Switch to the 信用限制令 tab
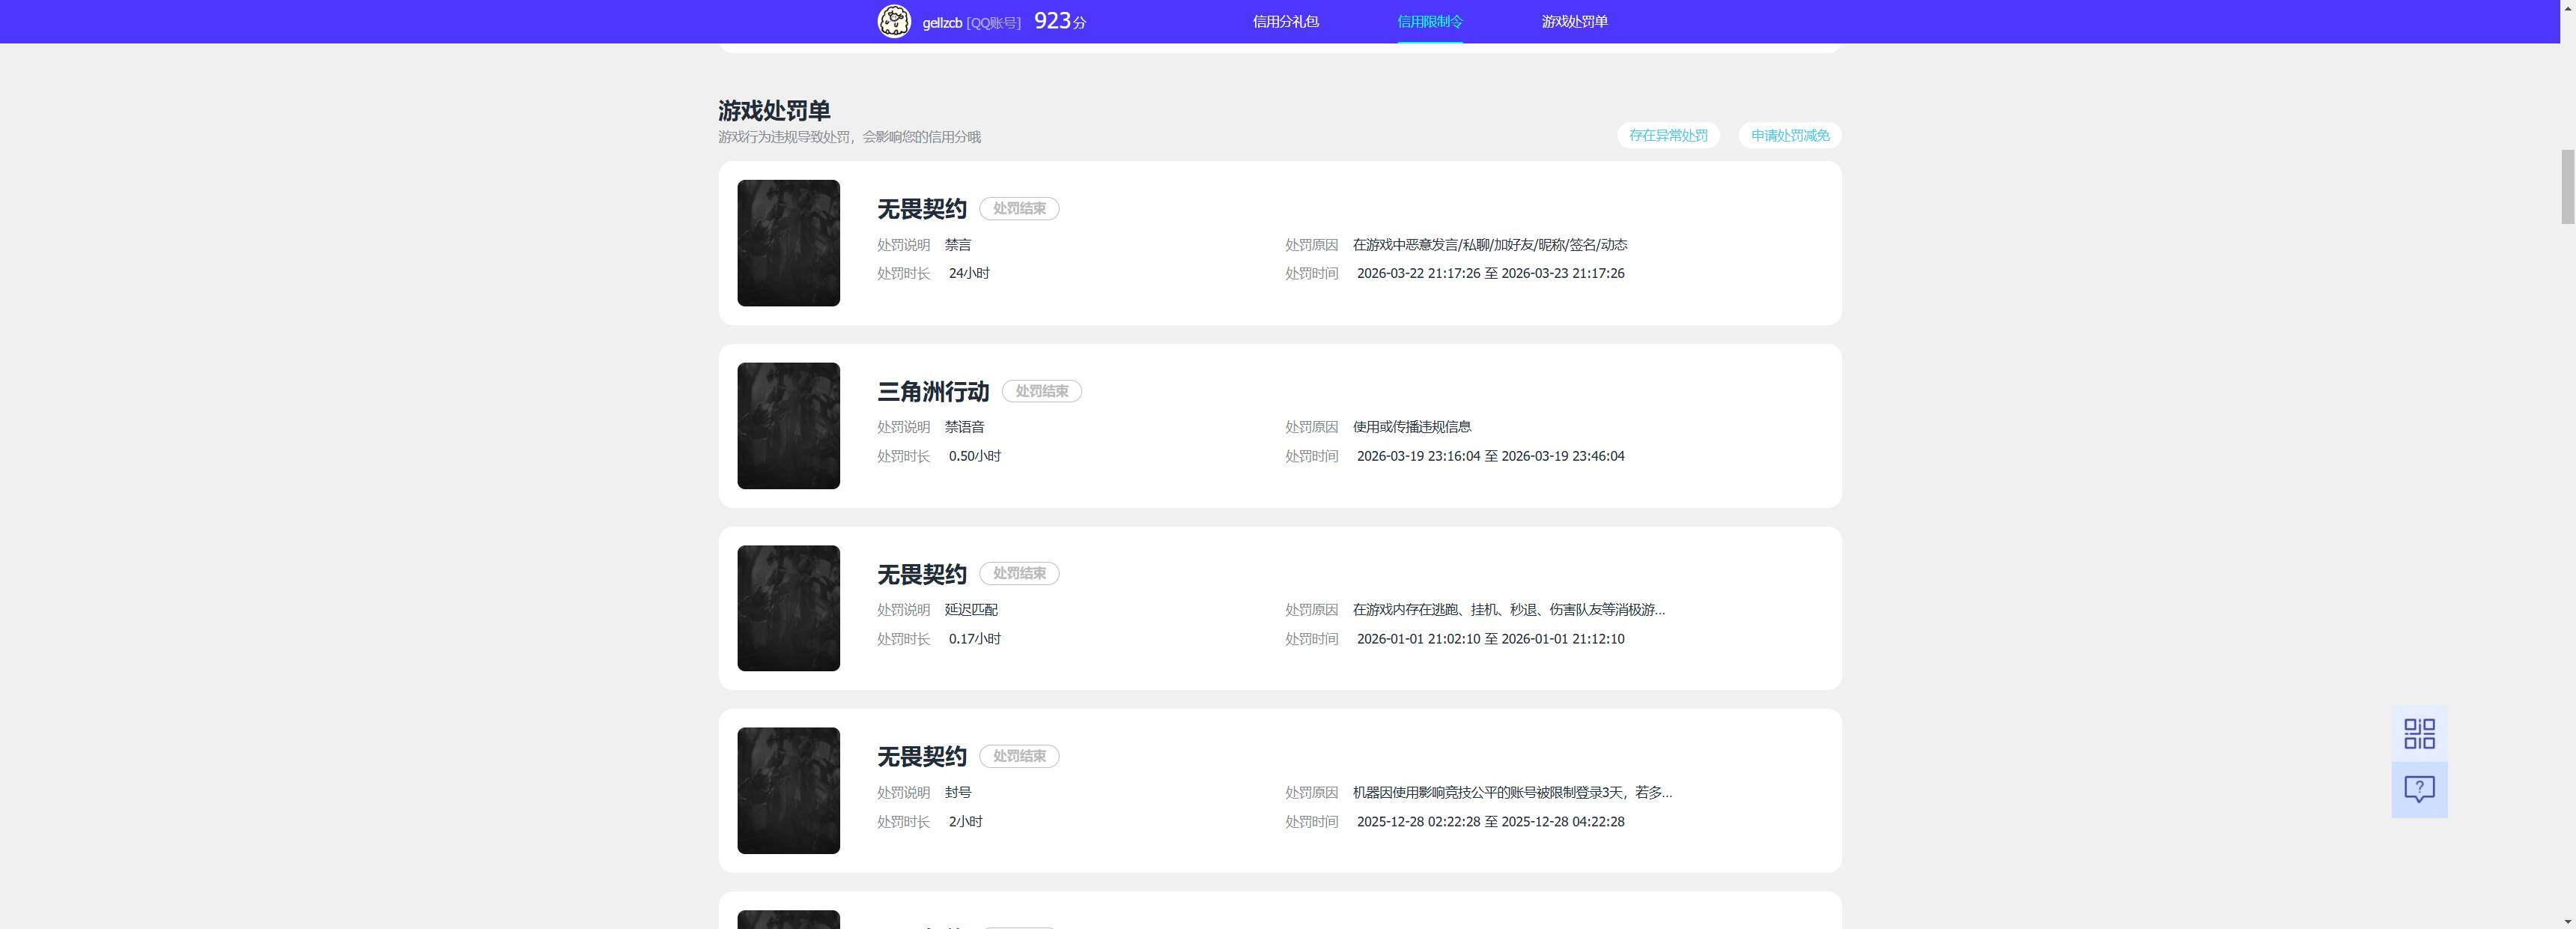Viewport: 2576px width, 929px height. click(1429, 21)
